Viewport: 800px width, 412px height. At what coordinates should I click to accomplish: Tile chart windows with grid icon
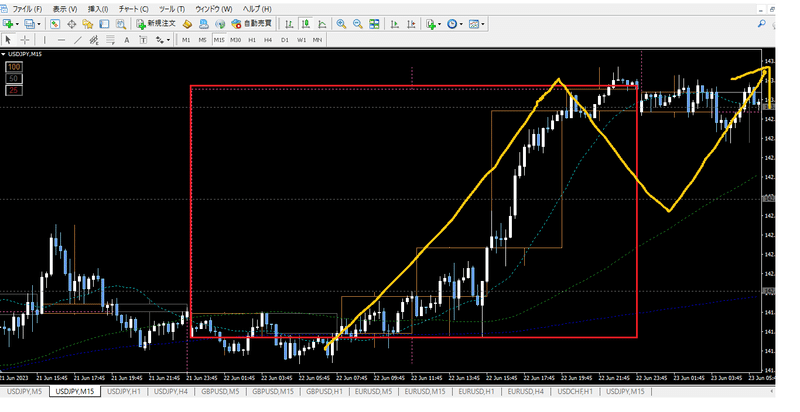374,24
